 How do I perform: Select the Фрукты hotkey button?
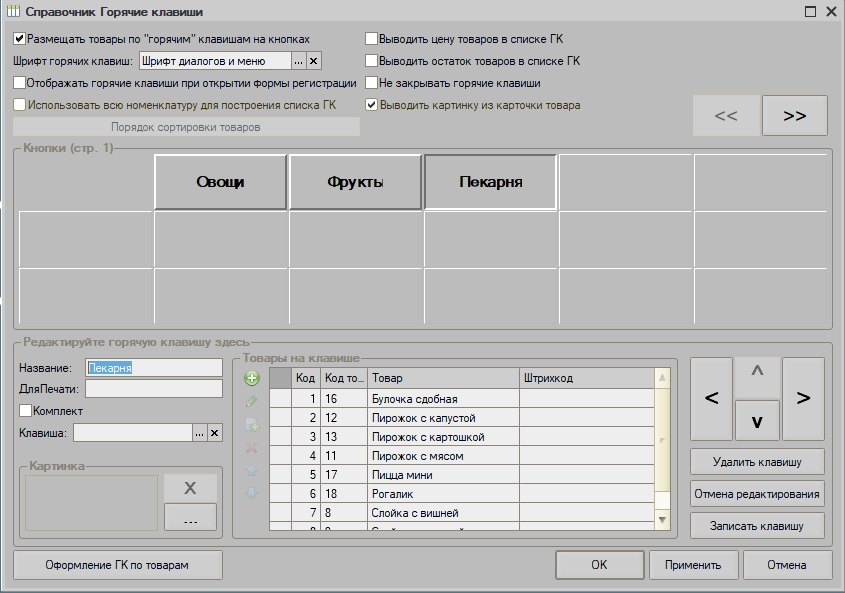pos(355,182)
